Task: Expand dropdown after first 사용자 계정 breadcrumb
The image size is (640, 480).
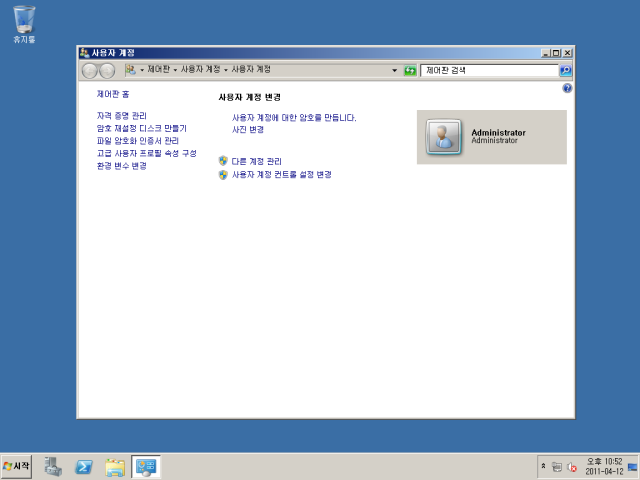Action: pos(226,70)
